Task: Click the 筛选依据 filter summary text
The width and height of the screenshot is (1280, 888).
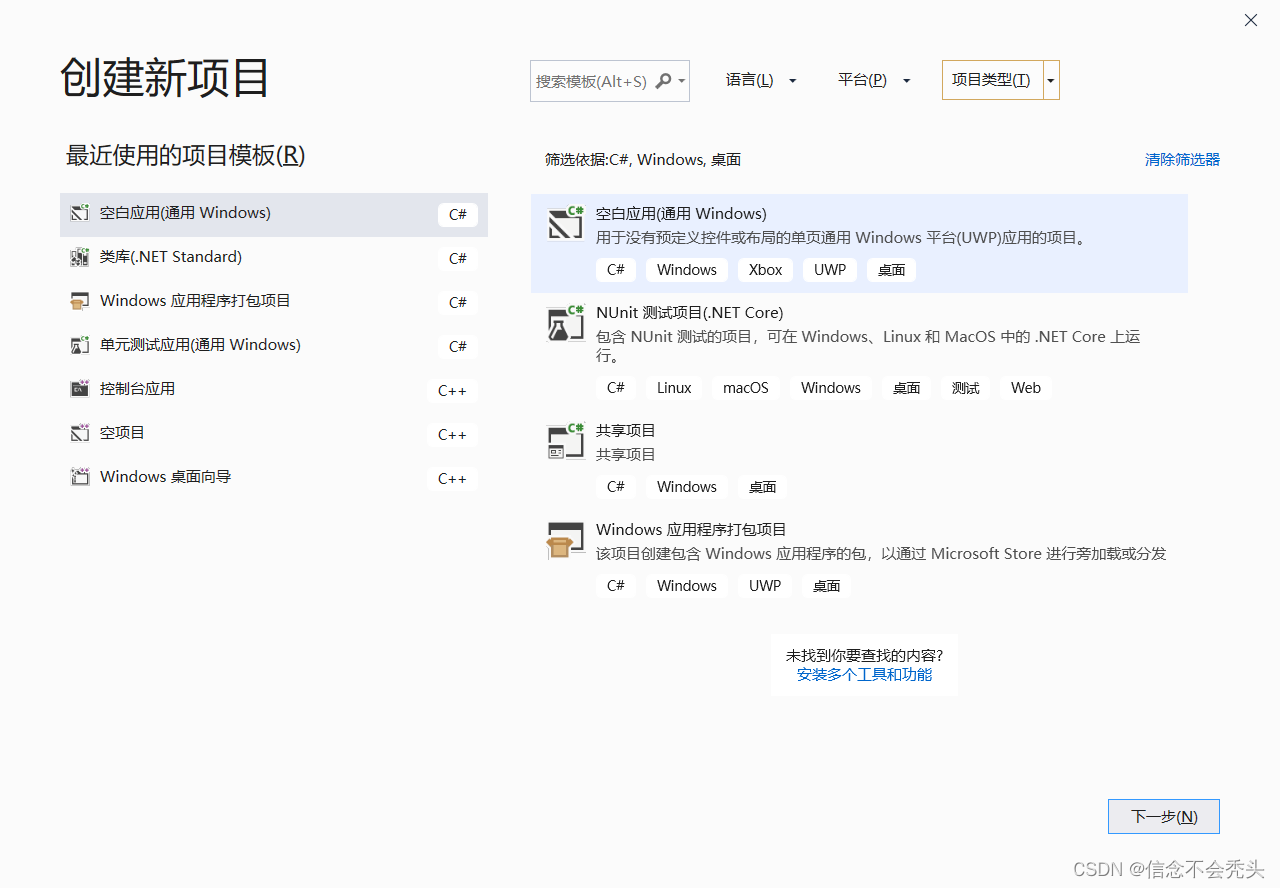Action: pos(643,159)
